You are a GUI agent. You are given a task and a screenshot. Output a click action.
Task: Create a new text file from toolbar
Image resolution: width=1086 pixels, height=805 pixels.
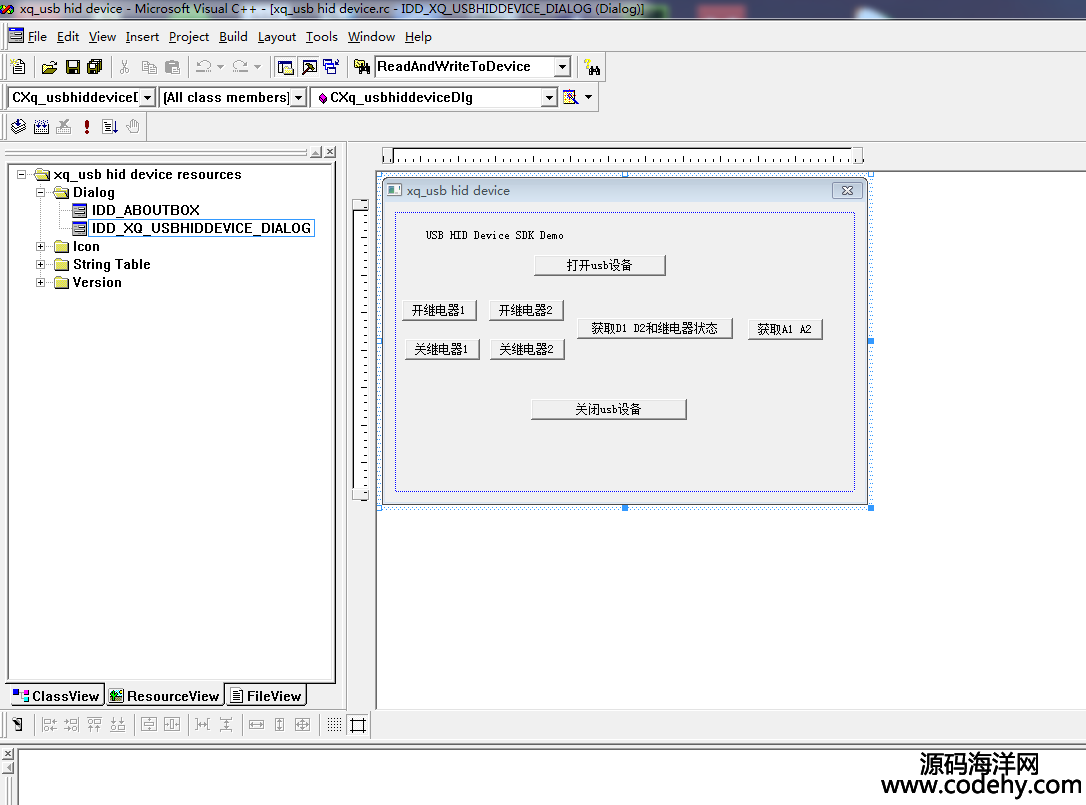click(19, 67)
